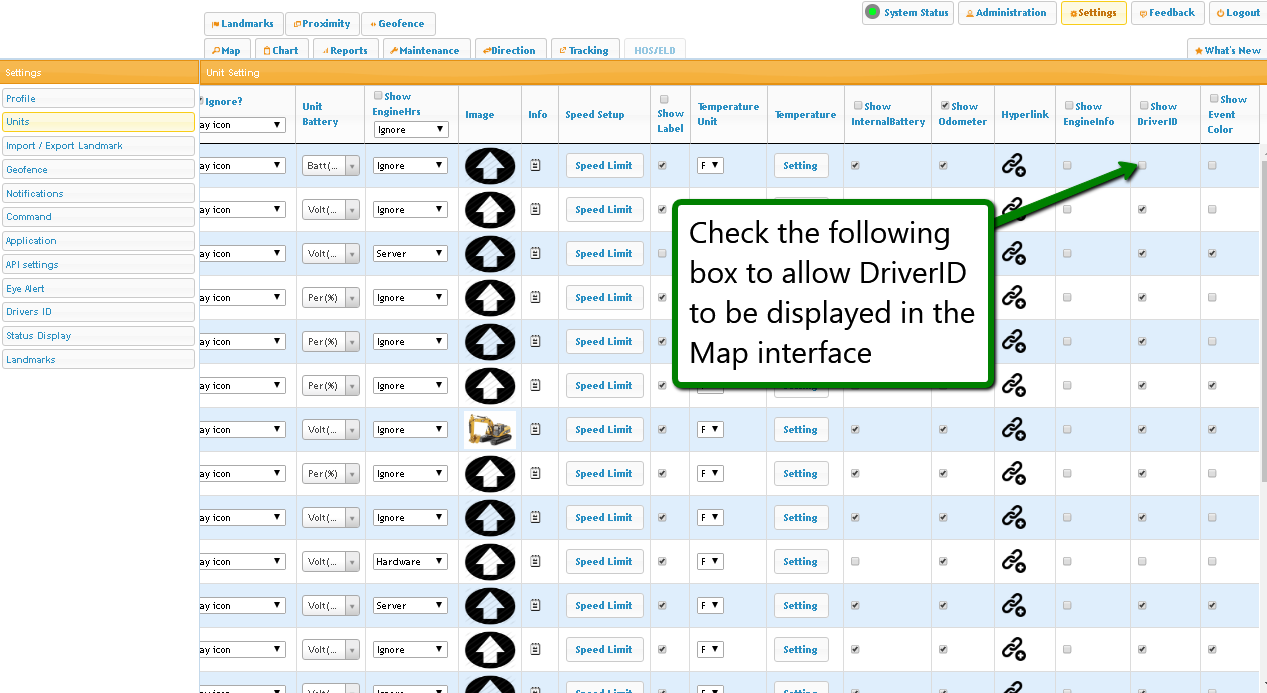Click temperature Setting button in first row
This screenshot has height=693, width=1267.
point(800,166)
